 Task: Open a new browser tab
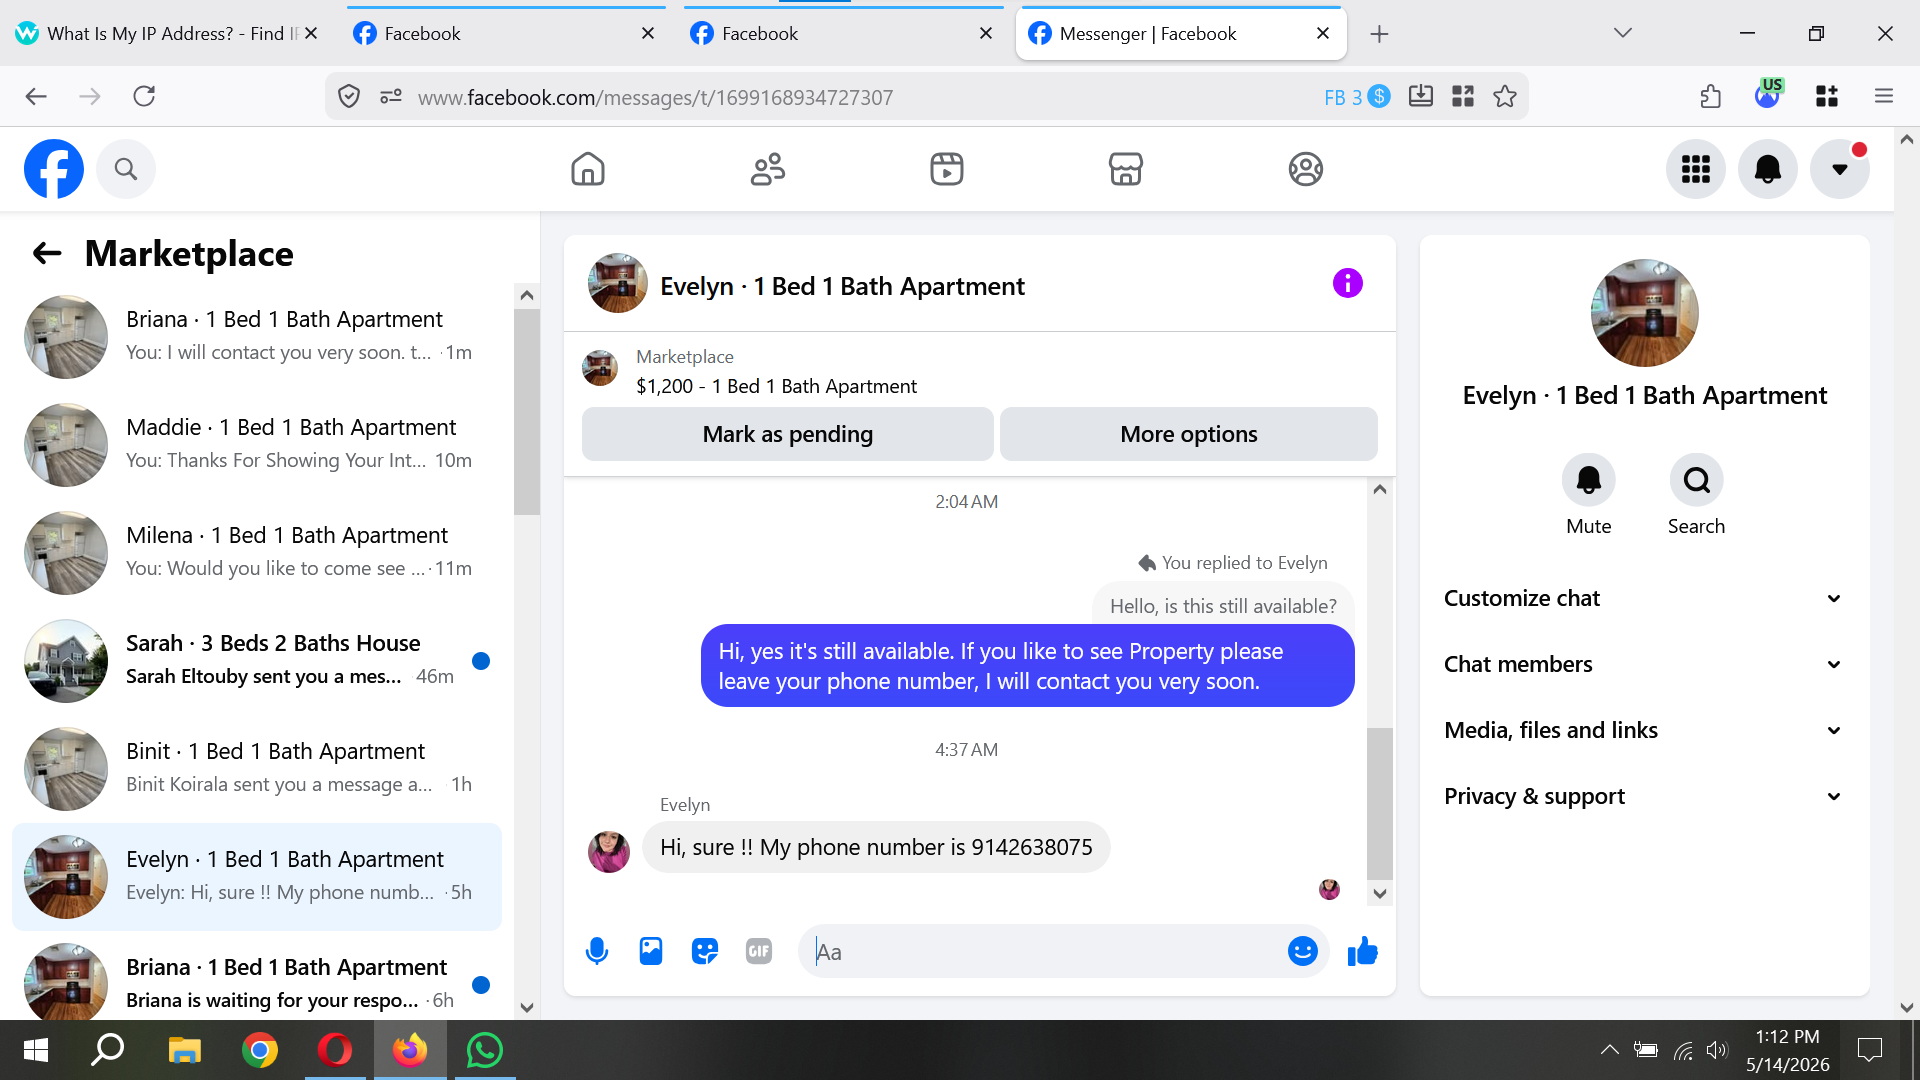(1379, 34)
